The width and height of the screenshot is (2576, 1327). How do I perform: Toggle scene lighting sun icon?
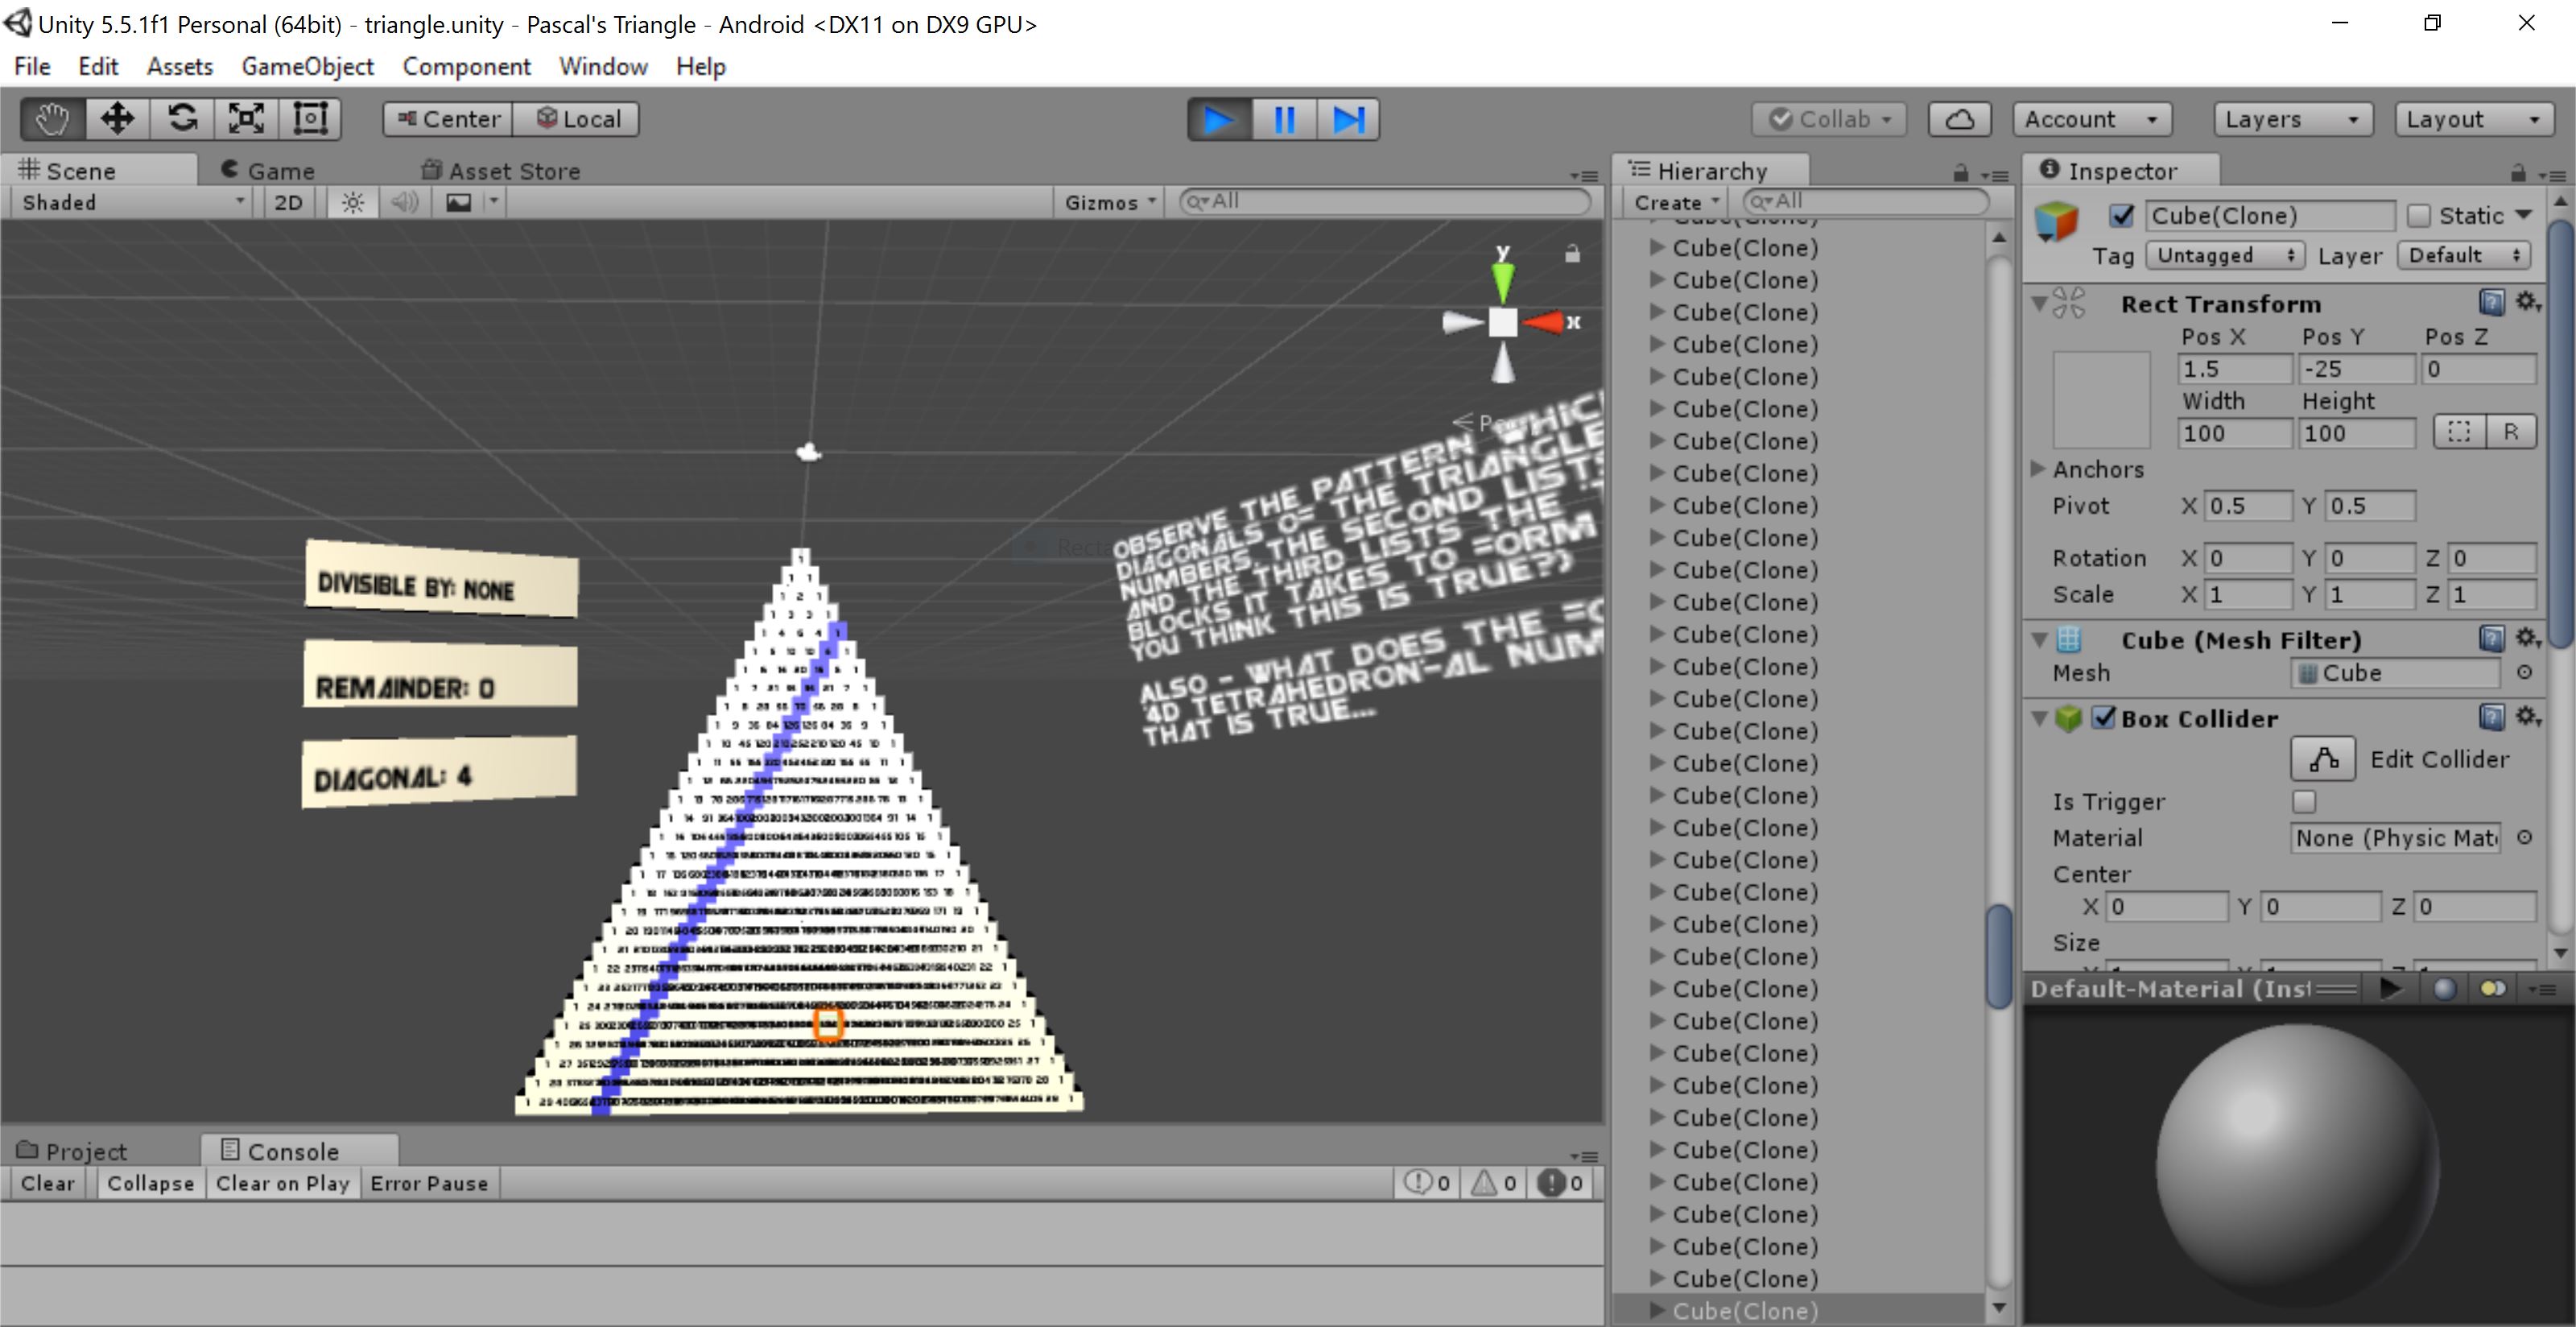[352, 203]
